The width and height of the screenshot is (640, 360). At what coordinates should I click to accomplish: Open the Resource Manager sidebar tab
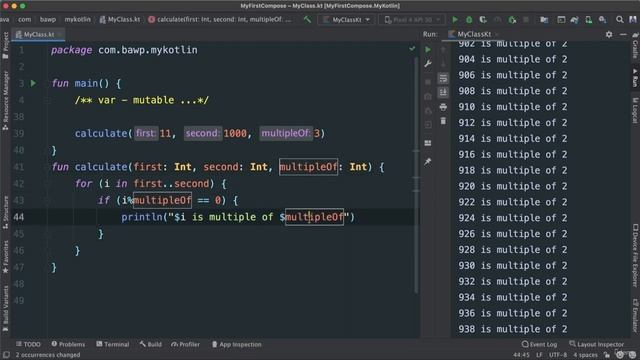click(5, 101)
